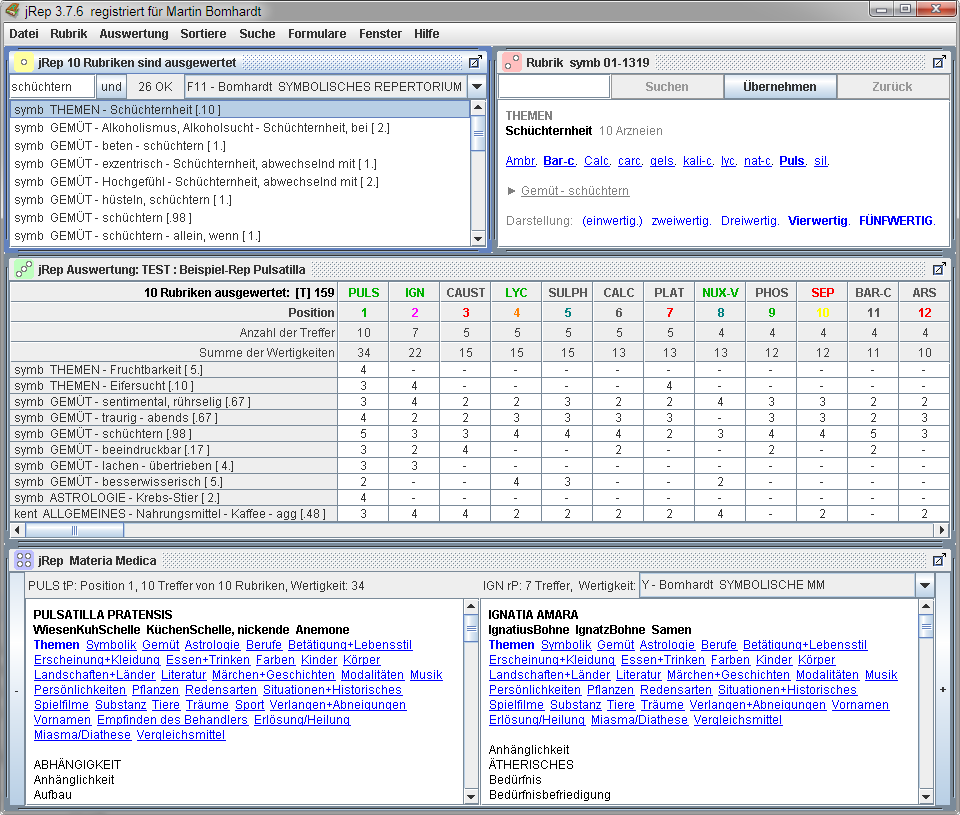Maximize the Materia Medica panel
960x815 pixels.
(939, 560)
